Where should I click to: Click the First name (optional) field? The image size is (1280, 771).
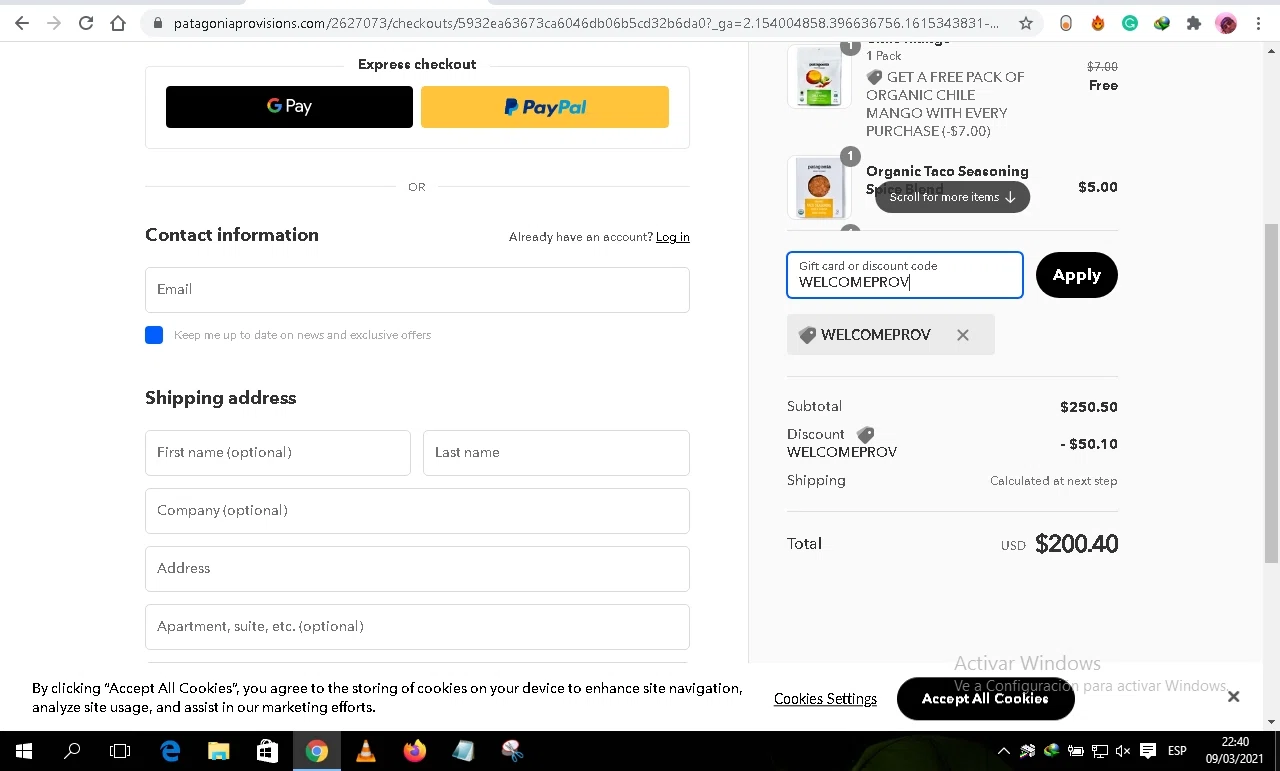(x=278, y=453)
